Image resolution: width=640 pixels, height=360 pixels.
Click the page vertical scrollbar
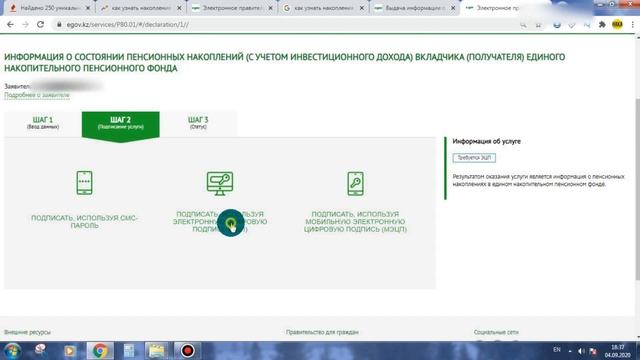click(637, 189)
